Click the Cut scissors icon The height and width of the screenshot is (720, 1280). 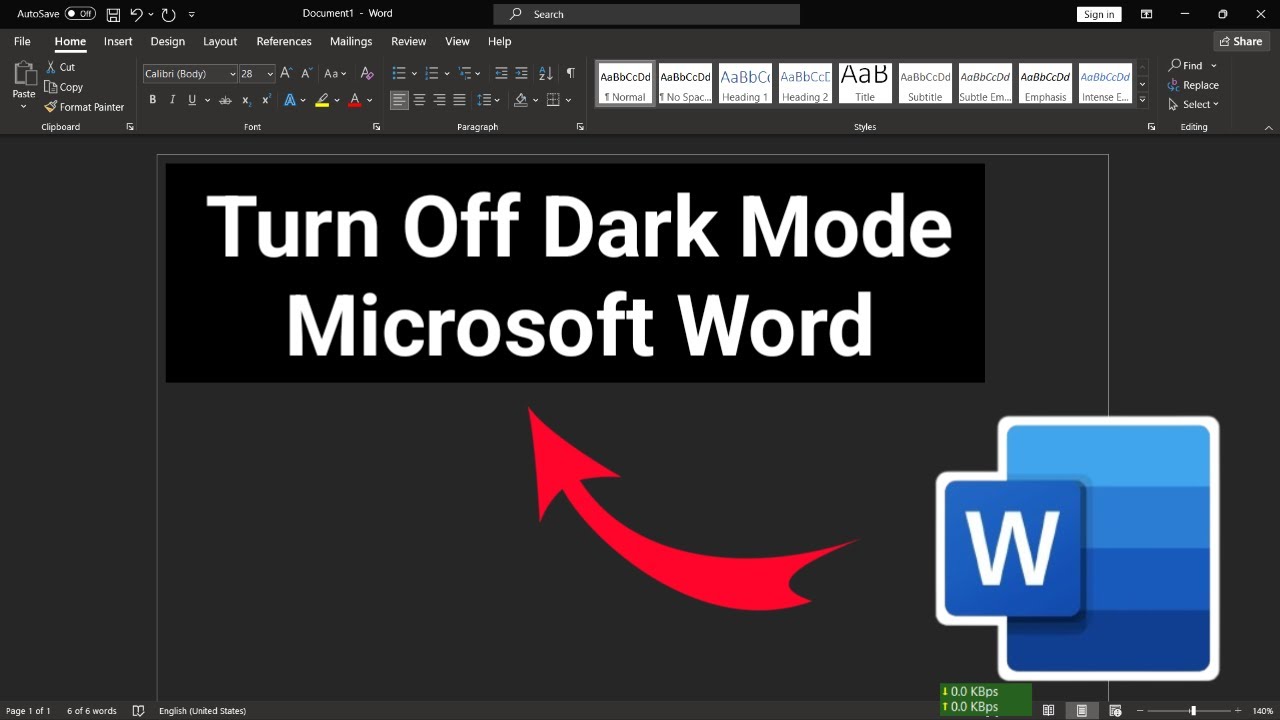pyautogui.click(x=51, y=67)
